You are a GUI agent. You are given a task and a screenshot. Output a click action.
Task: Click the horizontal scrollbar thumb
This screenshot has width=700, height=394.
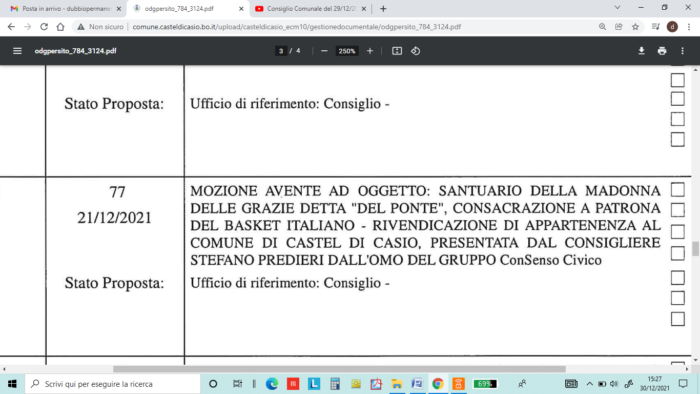(339, 369)
